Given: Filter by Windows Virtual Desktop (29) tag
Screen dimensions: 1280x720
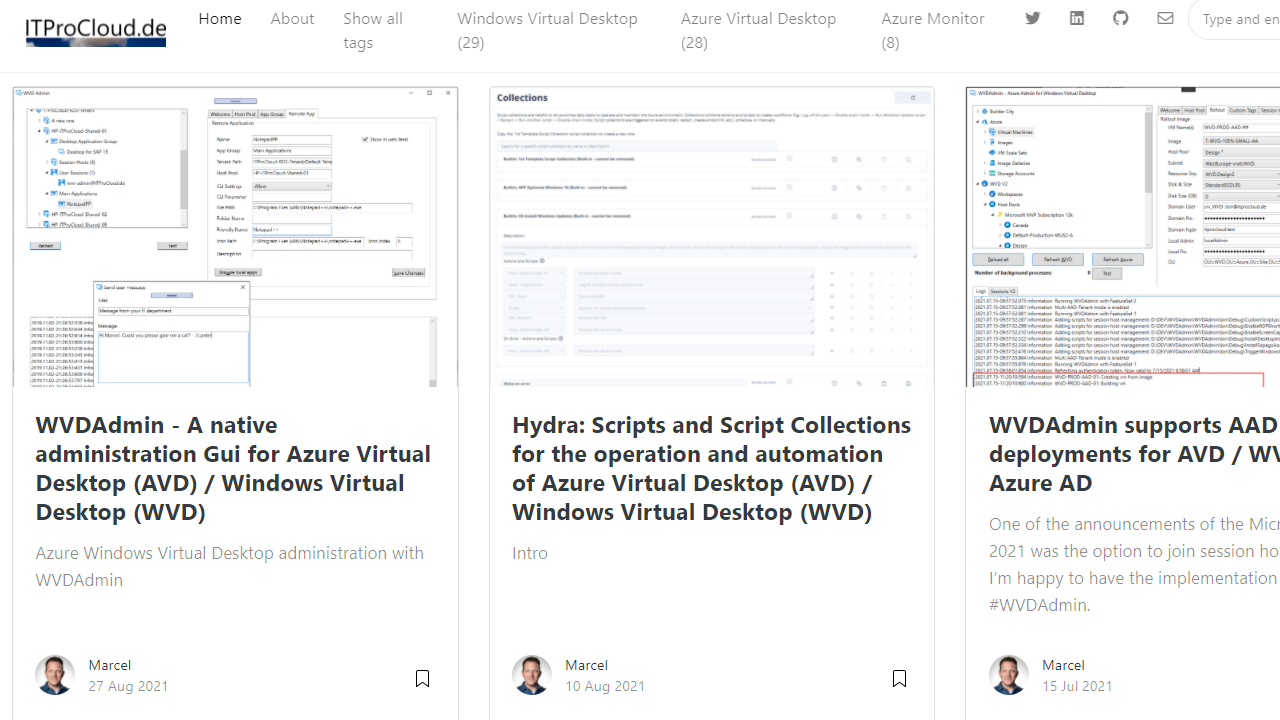Looking at the screenshot, I should pyautogui.click(x=547, y=30).
